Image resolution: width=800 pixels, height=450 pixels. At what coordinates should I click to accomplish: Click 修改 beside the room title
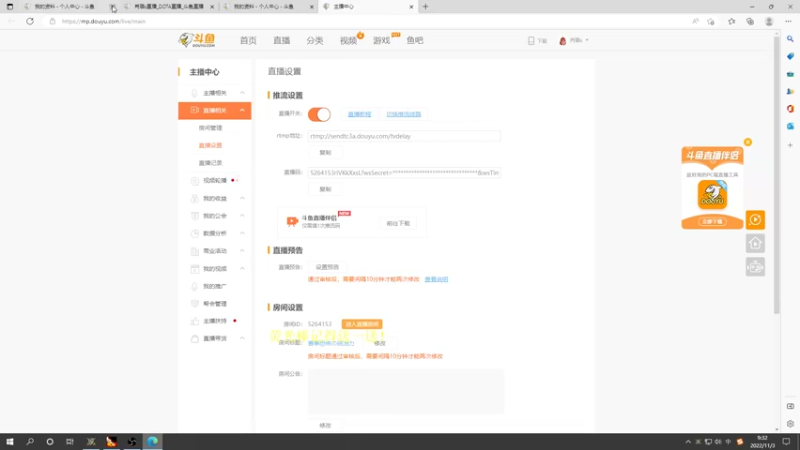click(x=380, y=343)
